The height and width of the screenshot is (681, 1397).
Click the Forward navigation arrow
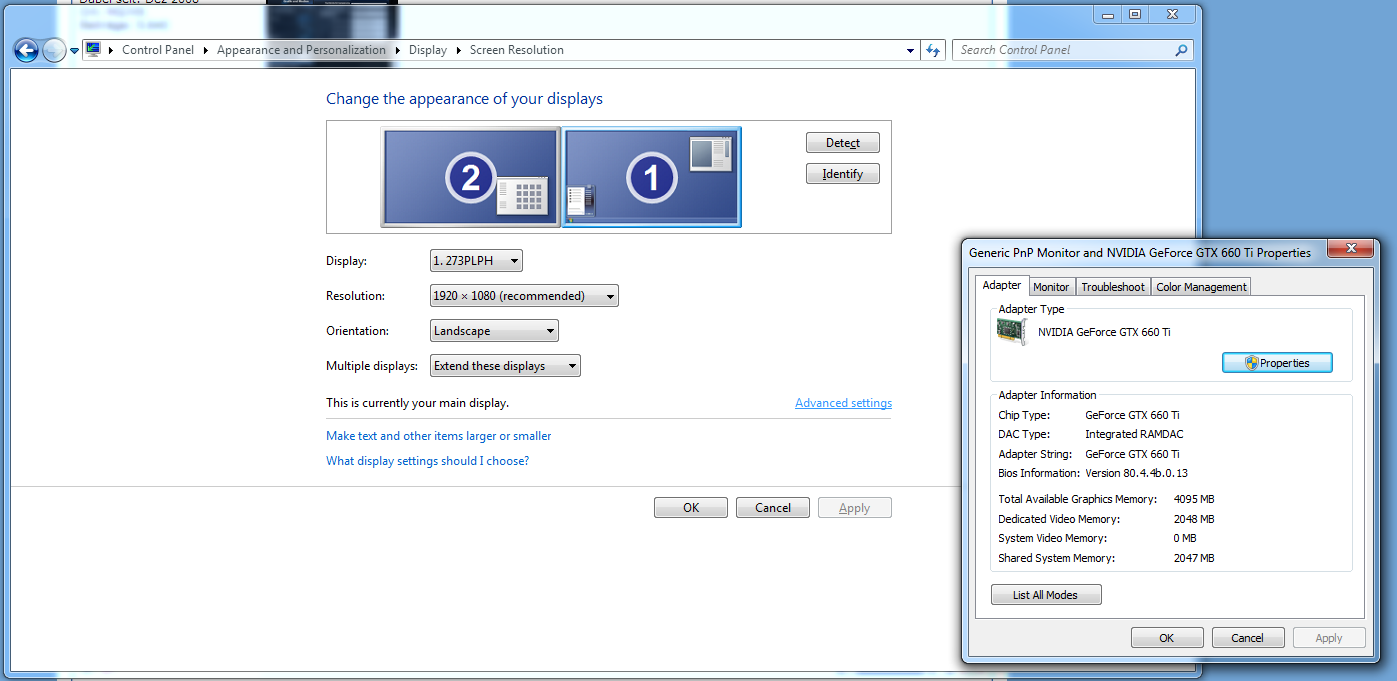(54, 50)
